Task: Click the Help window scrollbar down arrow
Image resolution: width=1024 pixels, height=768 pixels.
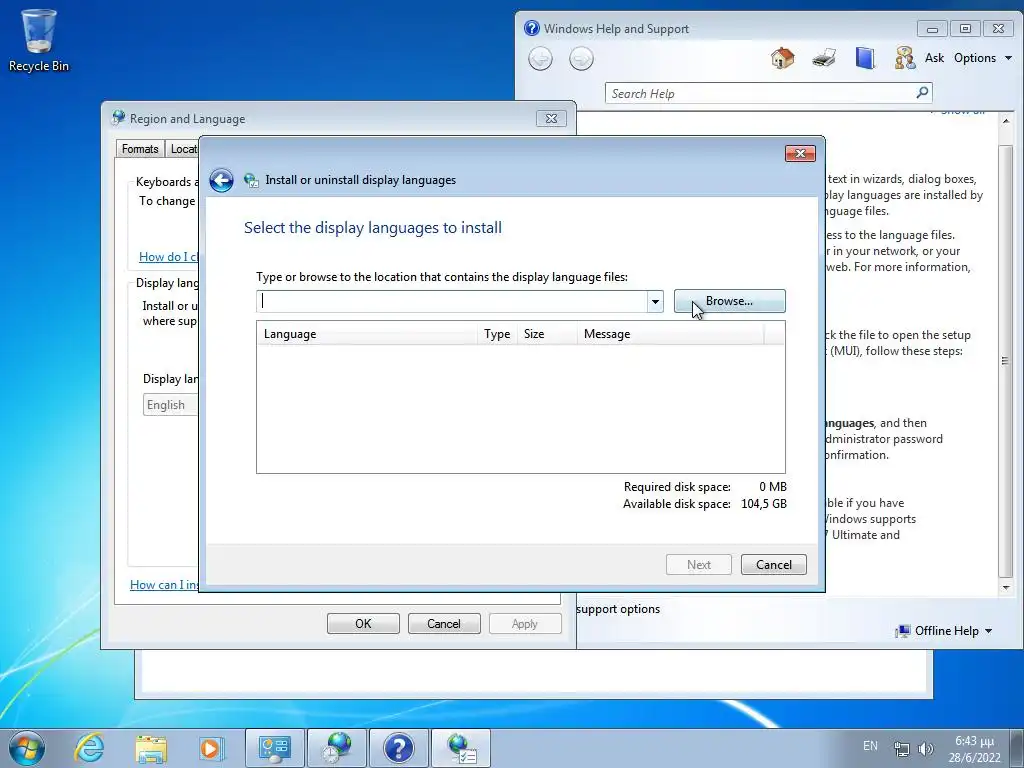Action: [x=1006, y=588]
